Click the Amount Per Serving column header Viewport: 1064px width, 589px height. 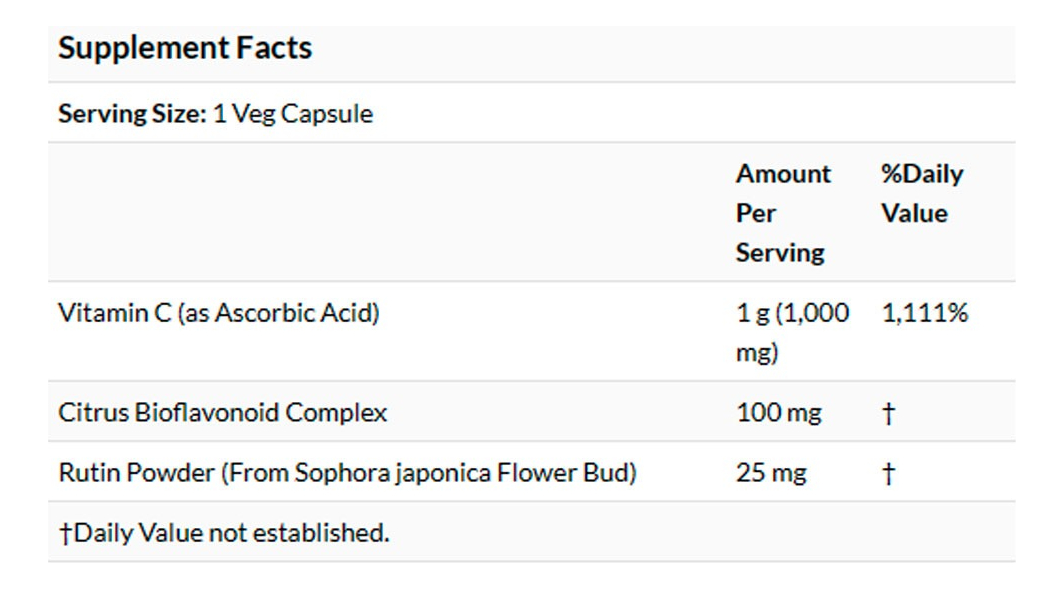click(x=783, y=213)
